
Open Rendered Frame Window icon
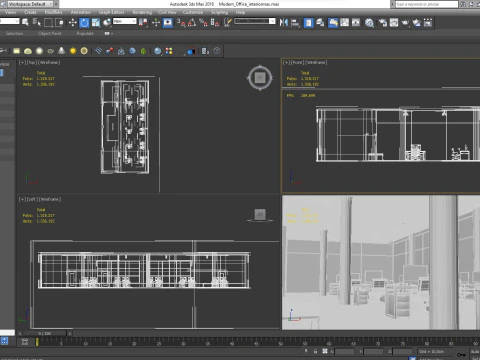[x=394, y=22]
